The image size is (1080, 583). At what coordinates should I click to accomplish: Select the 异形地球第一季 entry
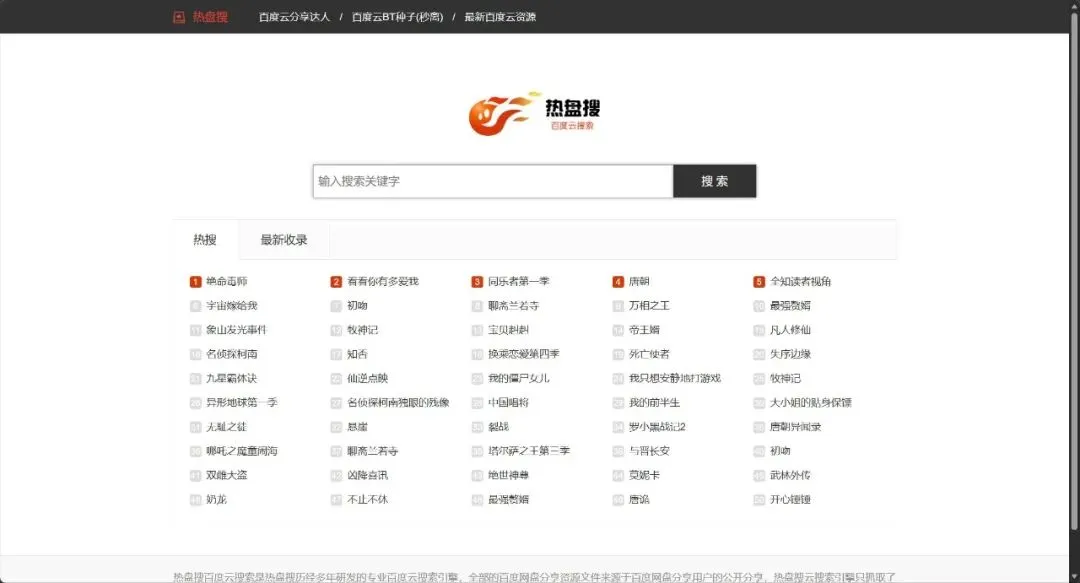pos(242,402)
